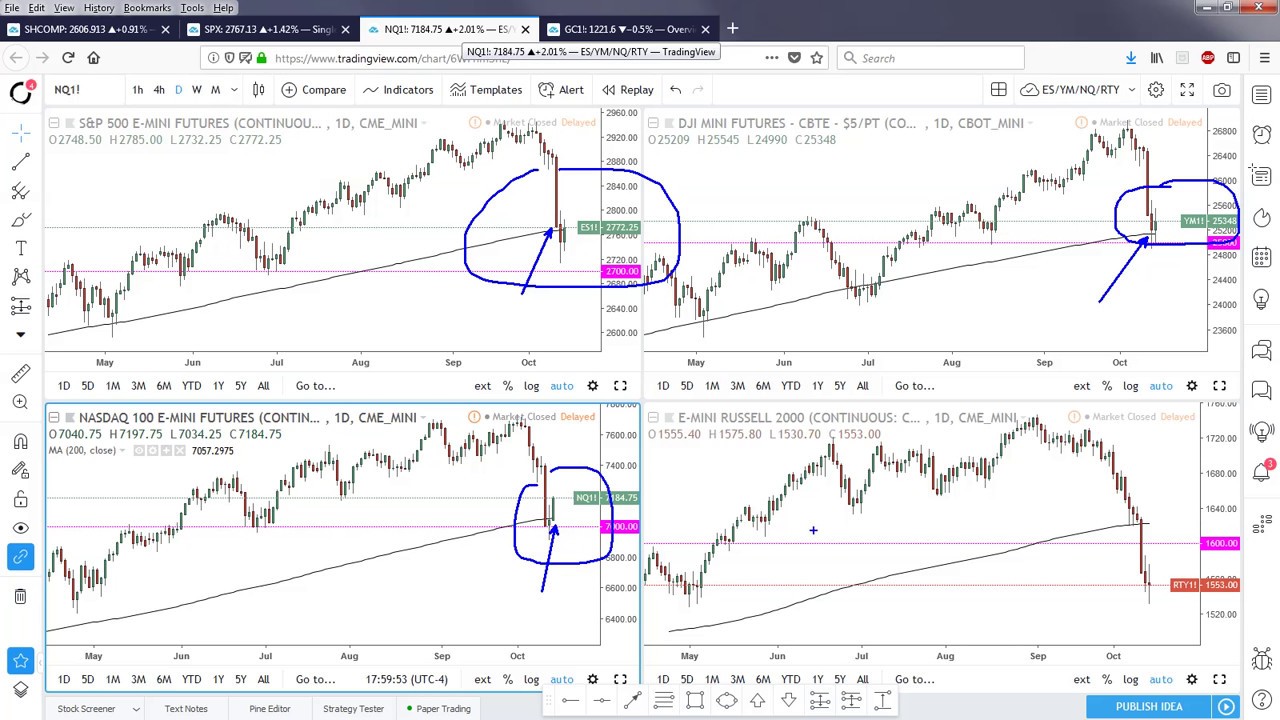This screenshot has width=1280, height=720.
Task: Hide all drawings with the eye icon
Action: click(20, 528)
